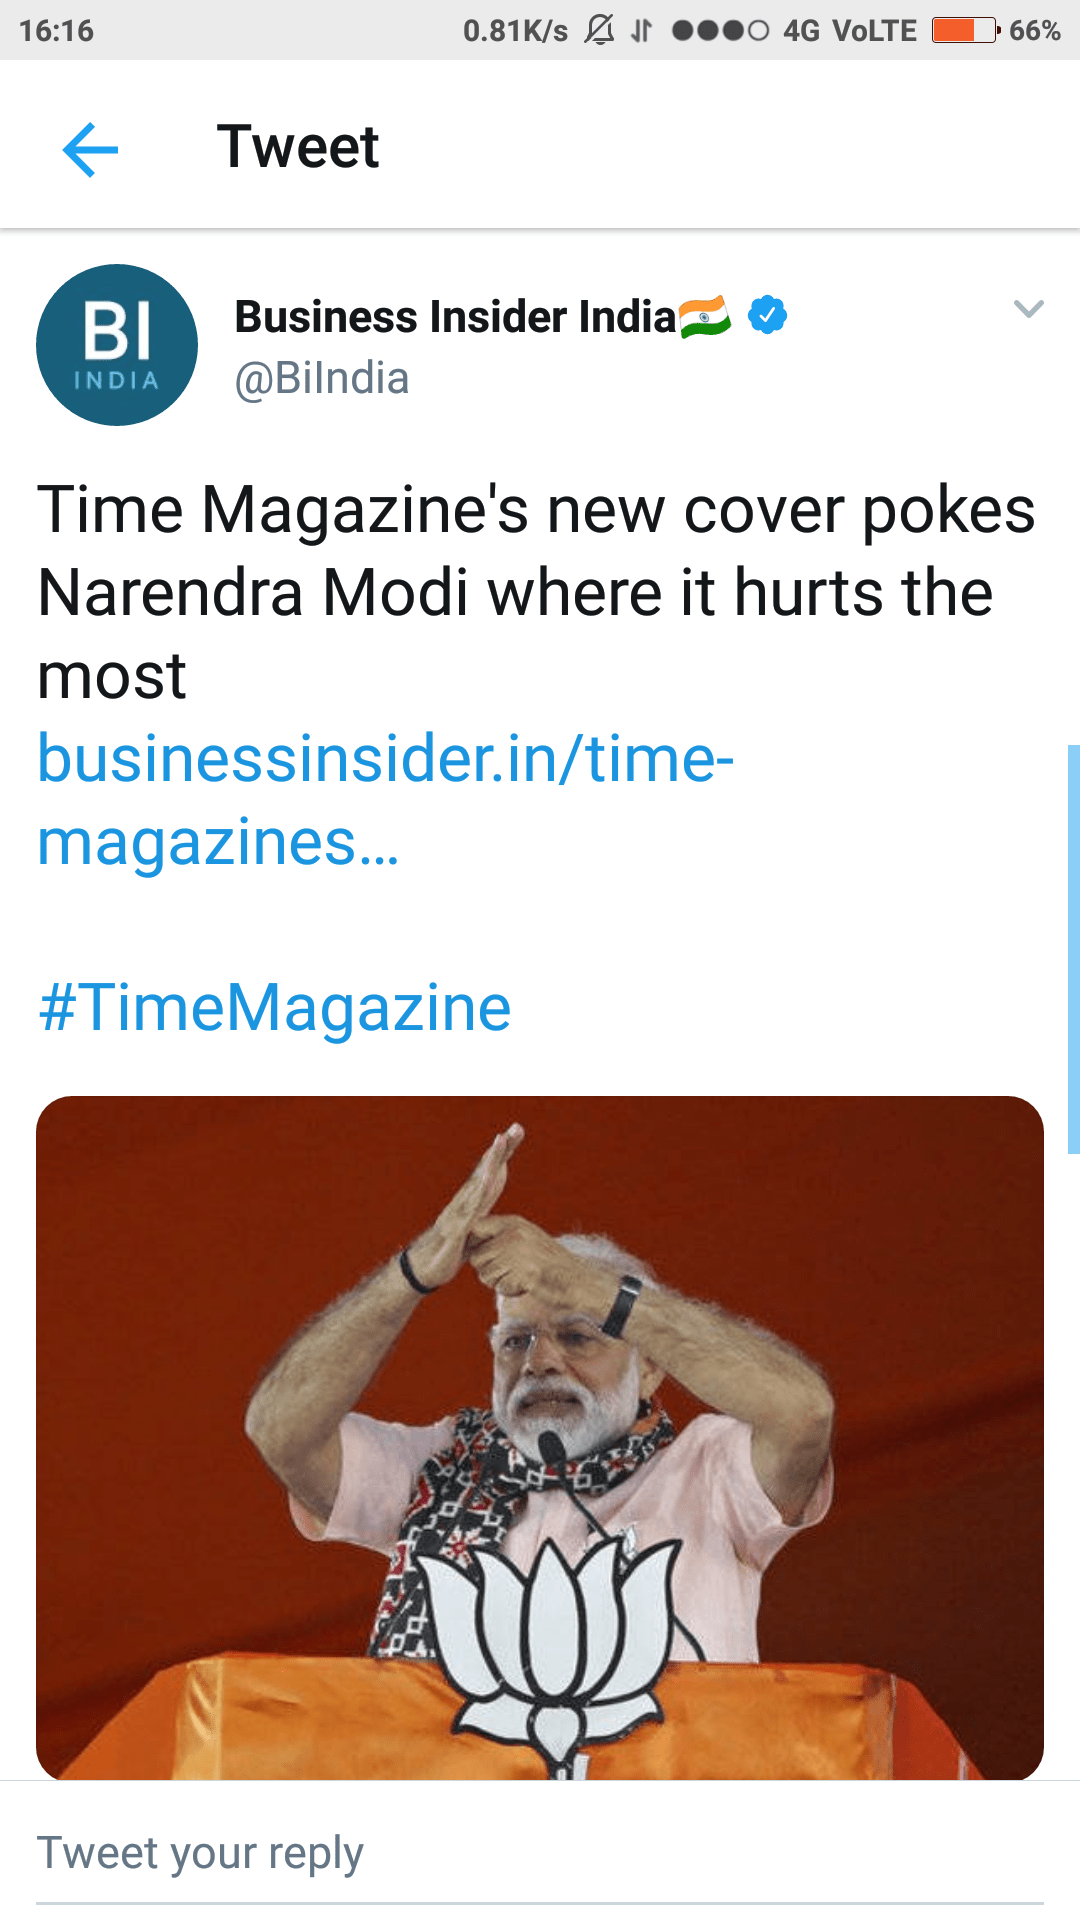This screenshot has height=1920, width=1080.
Task: Tap the signal strength dots indicator
Action: [x=720, y=30]
